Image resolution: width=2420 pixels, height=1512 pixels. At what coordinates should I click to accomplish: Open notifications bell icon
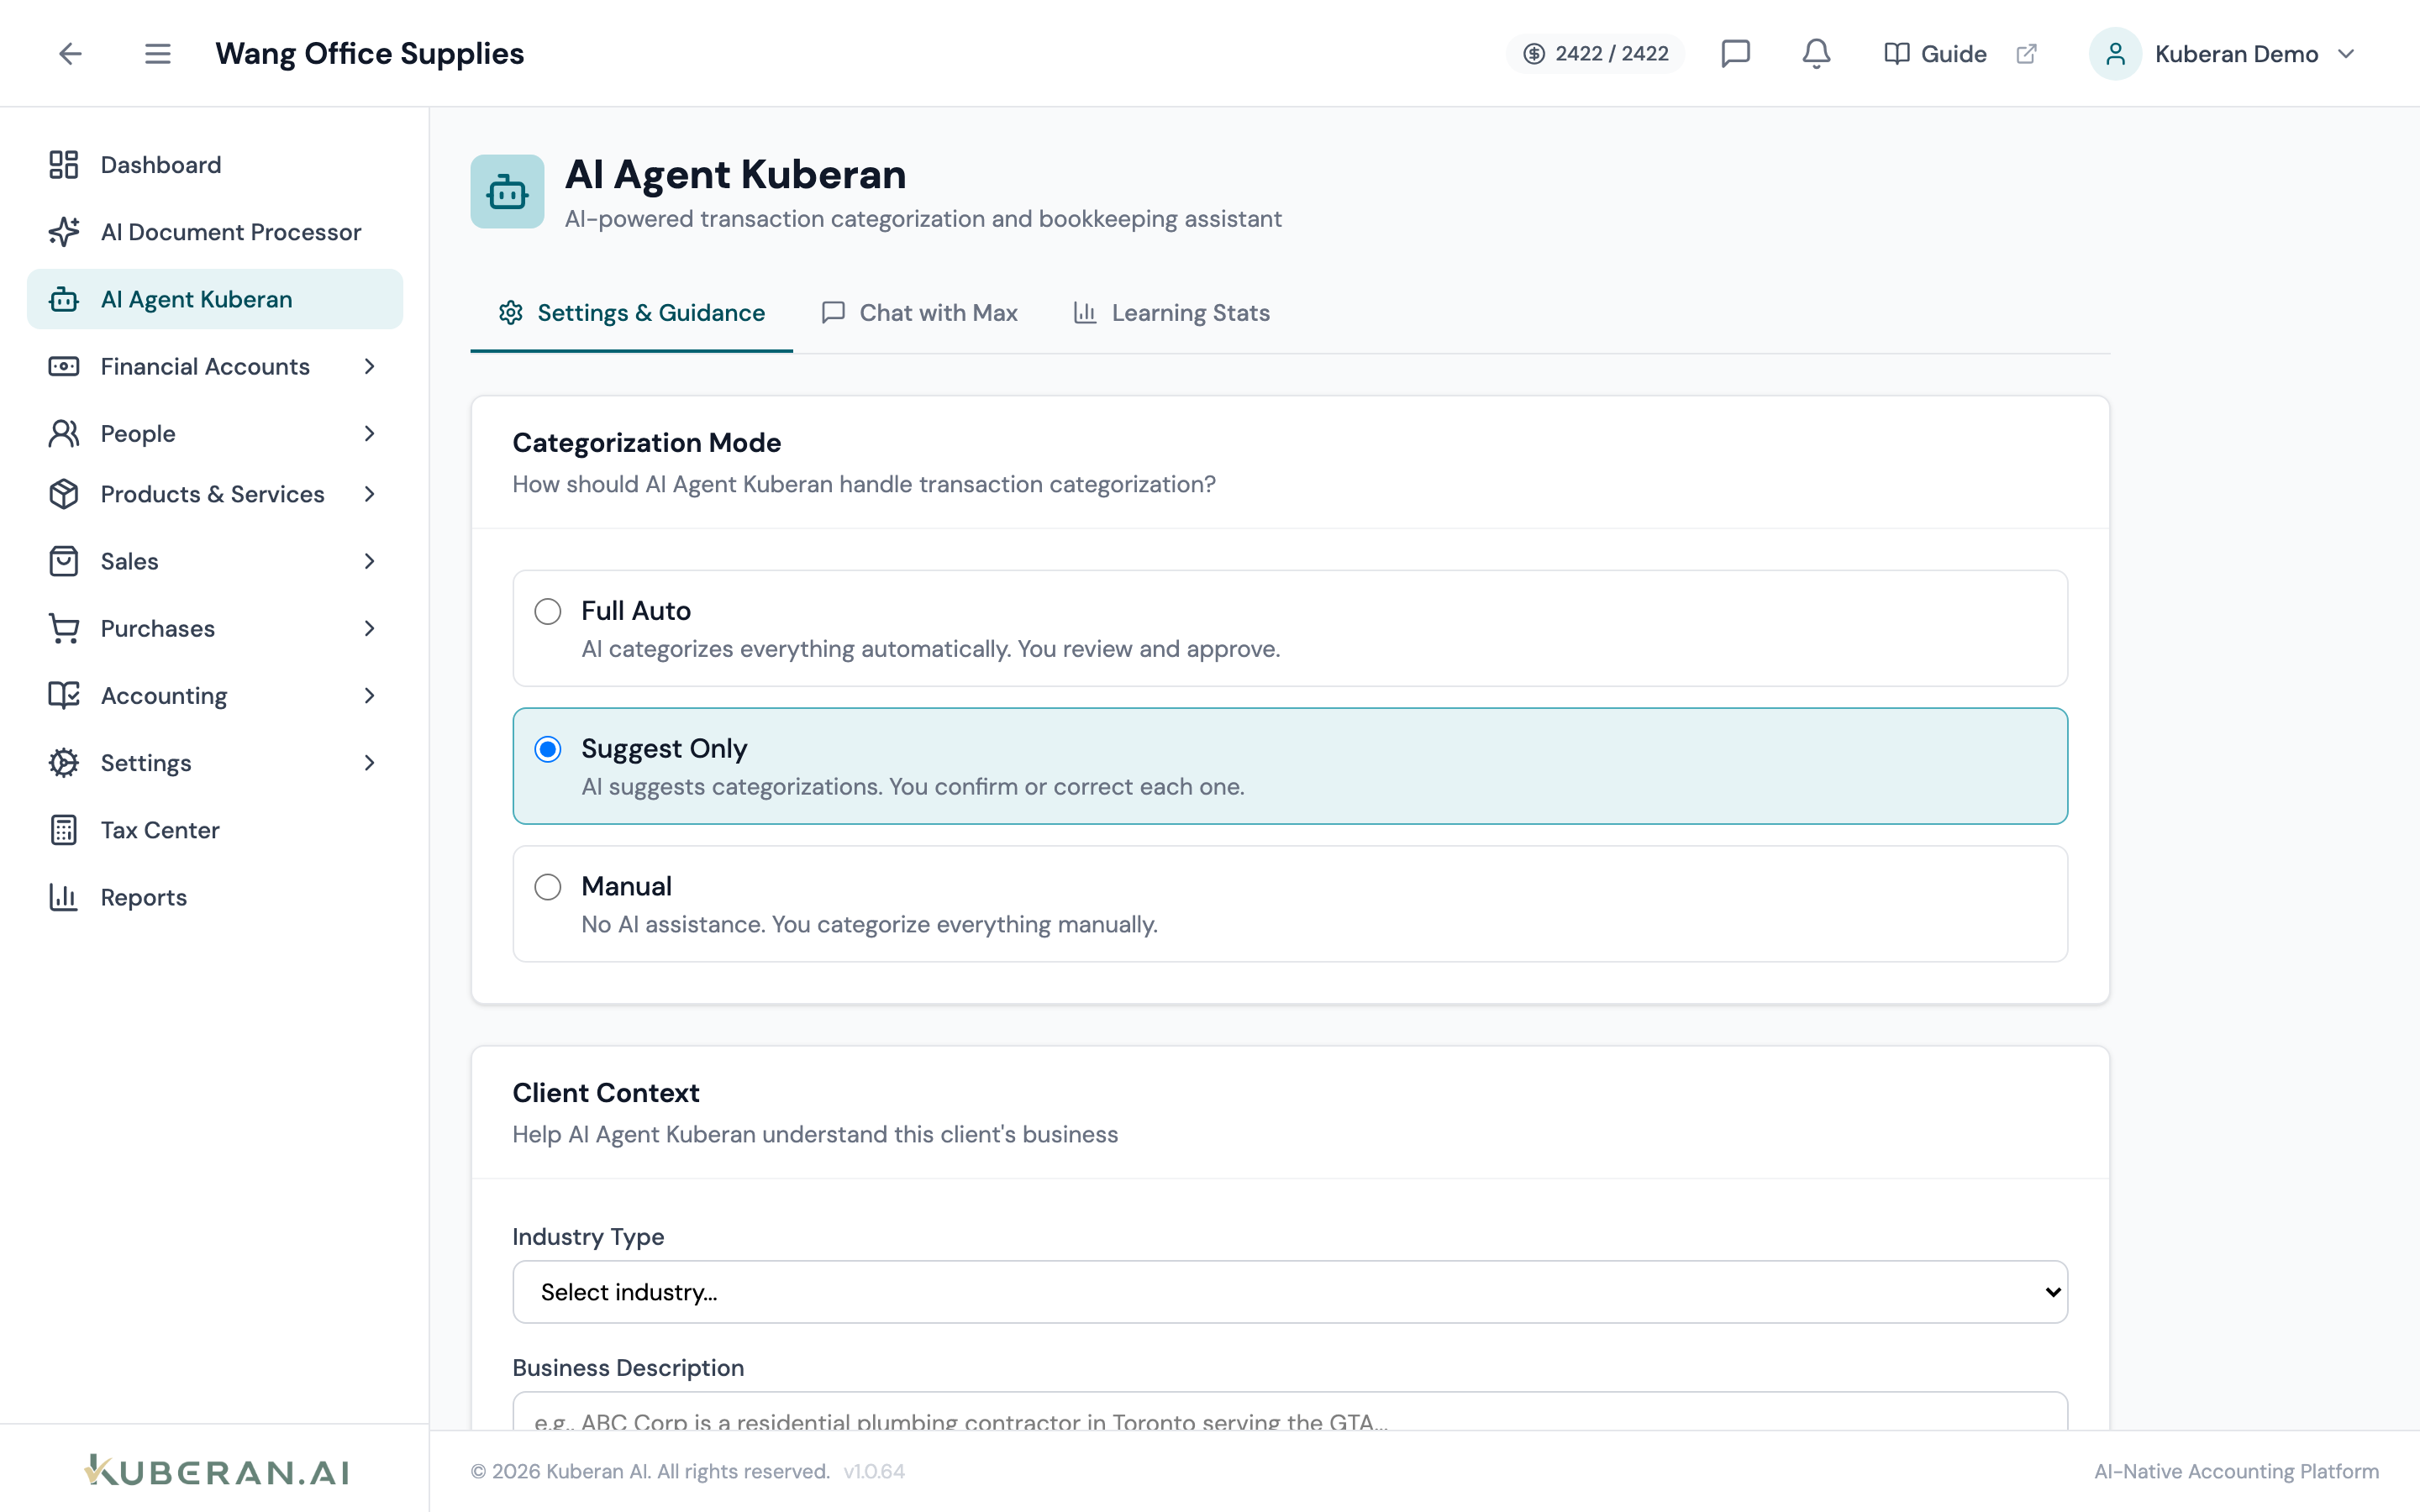tap(1816, 53)
